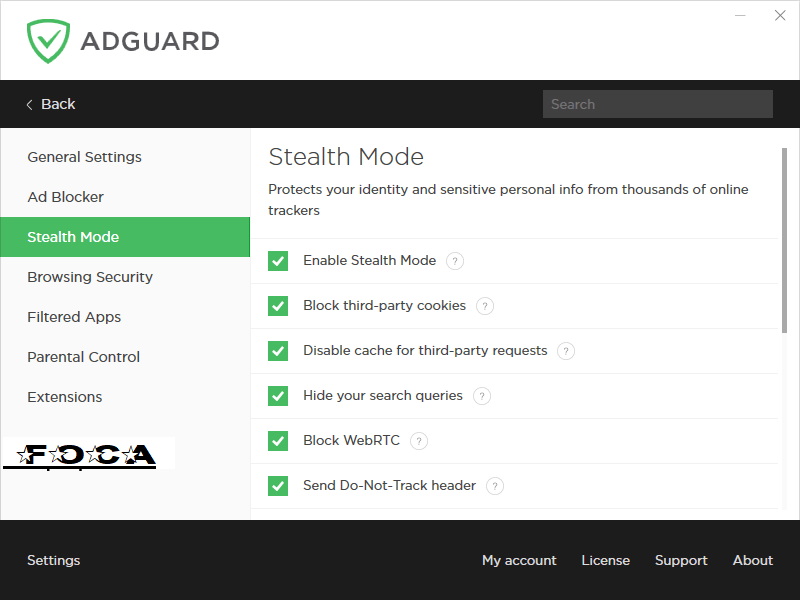The width and height of the screenshot is (800, 600).
Task: Toggle the Block WebRTC checkbox
Action: coord(278,441)
